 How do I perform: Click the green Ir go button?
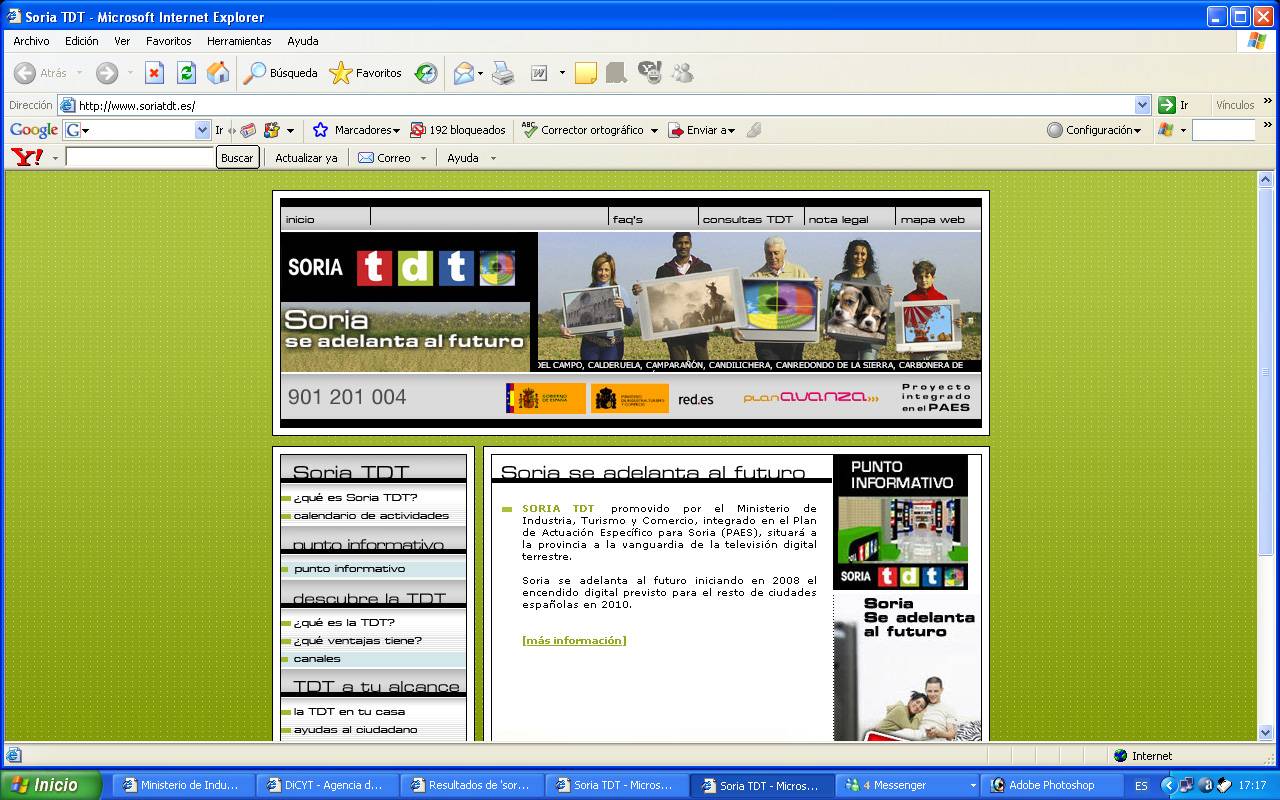[1175, 105]
